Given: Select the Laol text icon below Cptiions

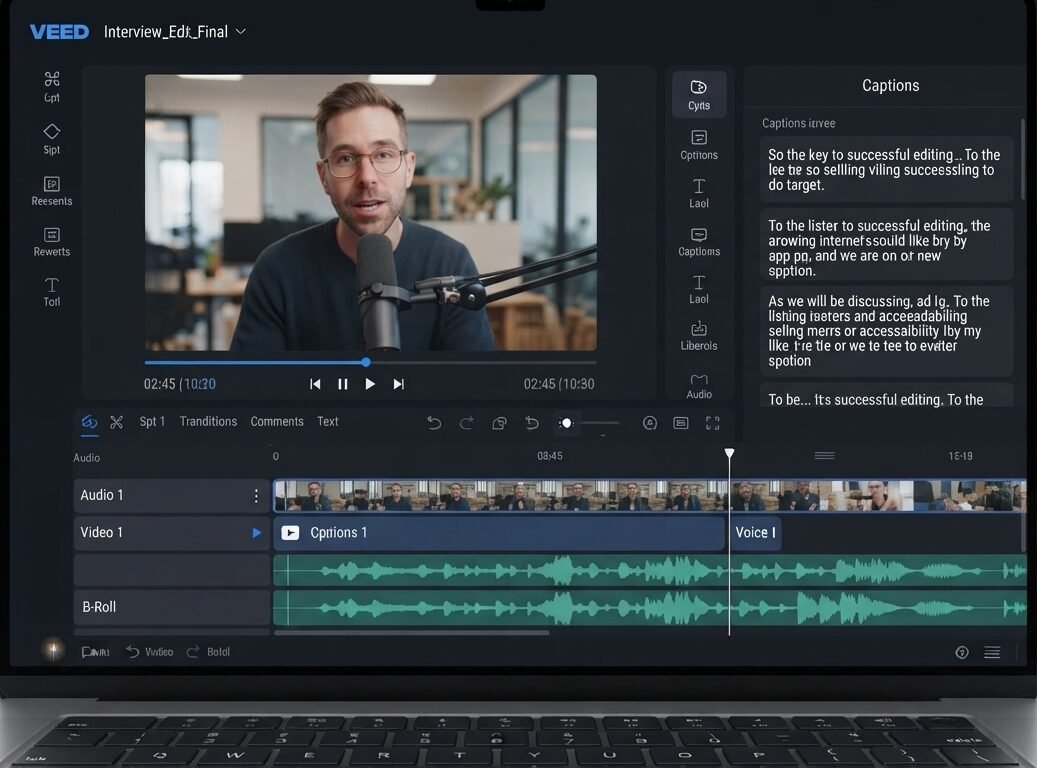Looking at the screenshot, I should [x=698, y=193].
